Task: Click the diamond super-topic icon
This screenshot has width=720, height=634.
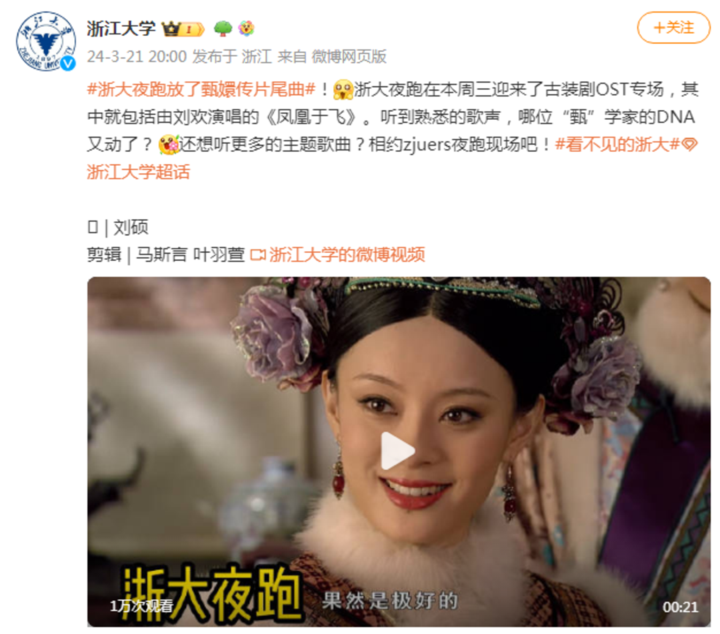Action: click(x=690, y=145)
